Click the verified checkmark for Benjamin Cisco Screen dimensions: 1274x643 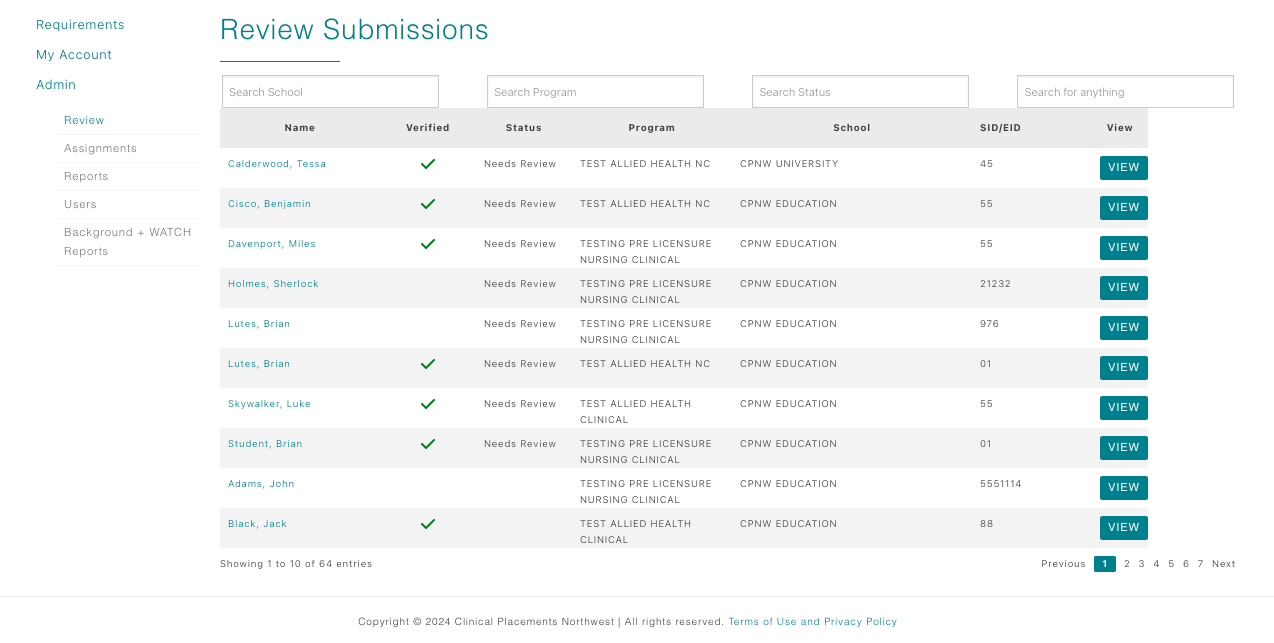click(x=428, y=204)
